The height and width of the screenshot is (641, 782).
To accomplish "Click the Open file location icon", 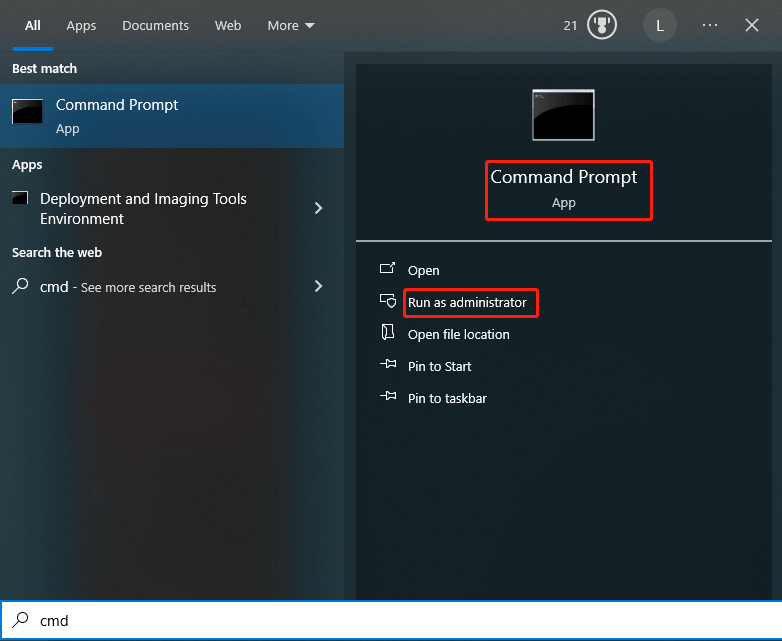I will coord(388,332).
